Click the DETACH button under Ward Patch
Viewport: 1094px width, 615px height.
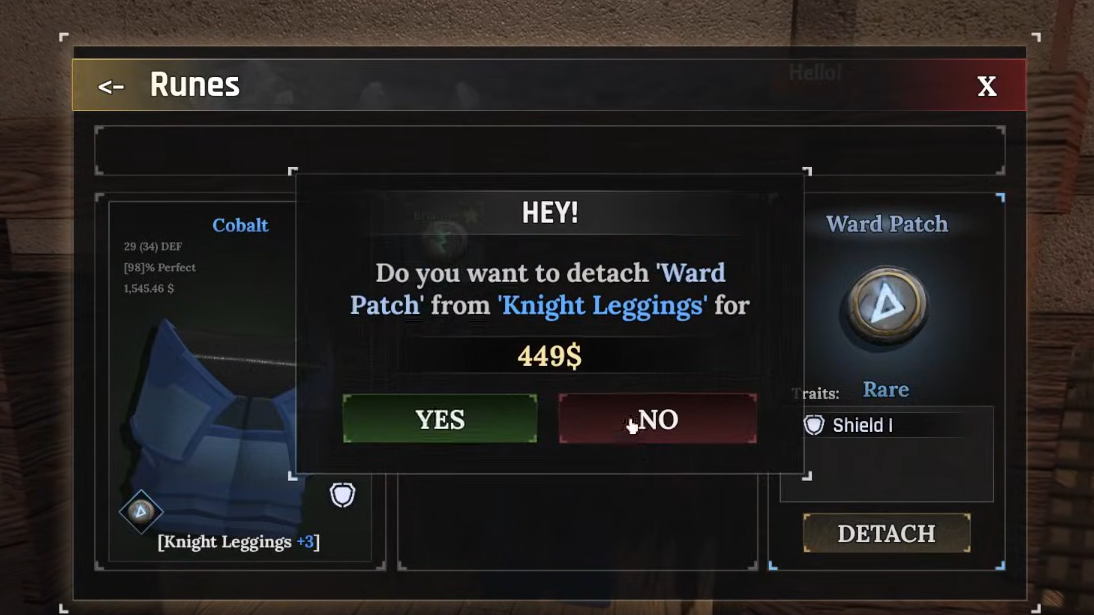tap(886, 533)
